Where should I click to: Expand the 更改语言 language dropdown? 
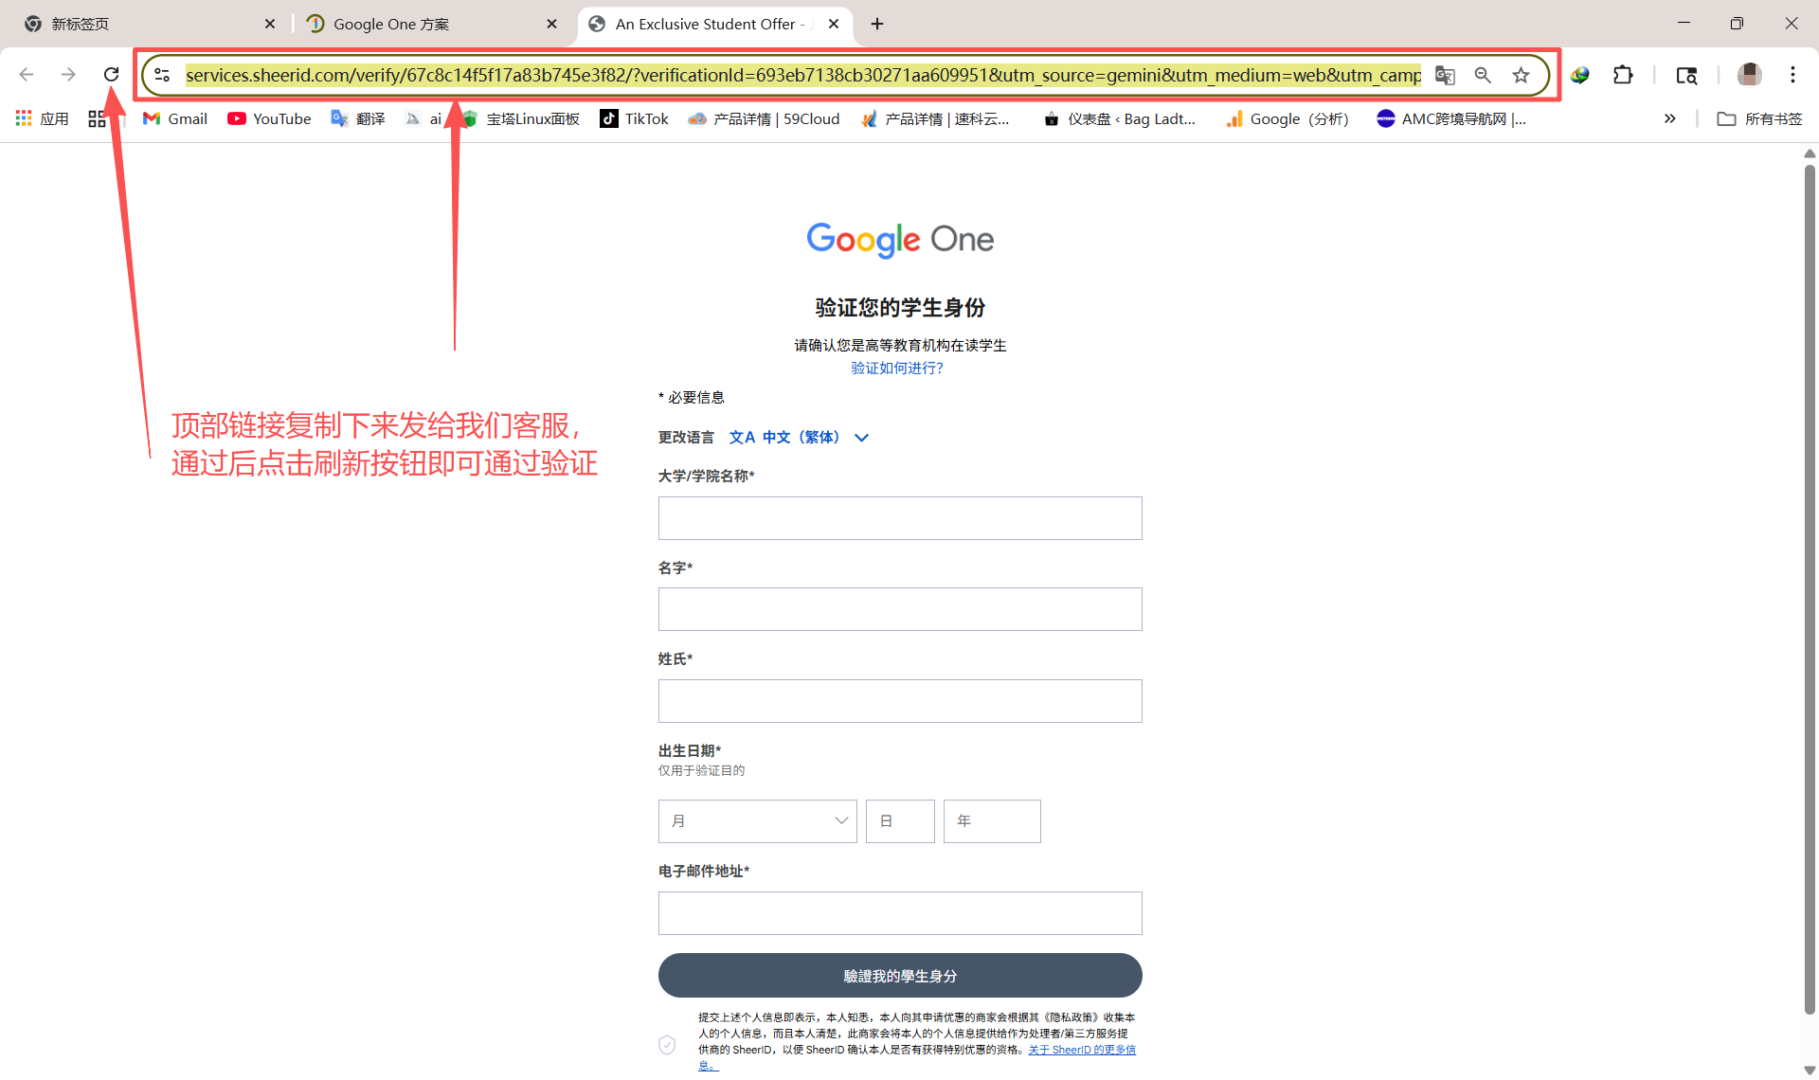[861, 437]
